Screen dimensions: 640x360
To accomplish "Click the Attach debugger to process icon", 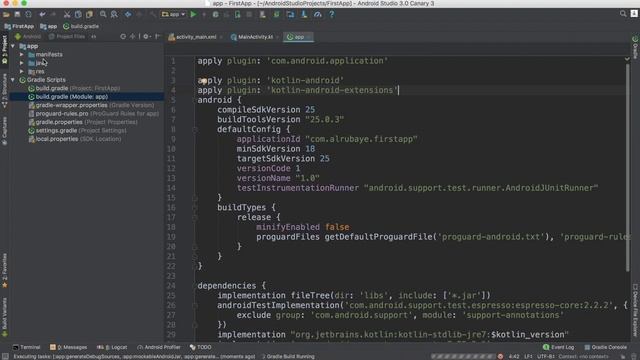I will click(x=238, y=14).
